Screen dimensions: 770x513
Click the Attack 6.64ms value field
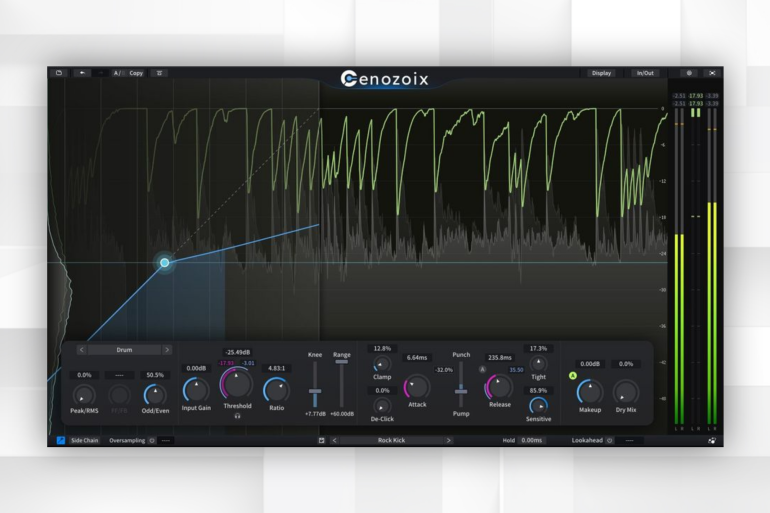coord(417,357)
